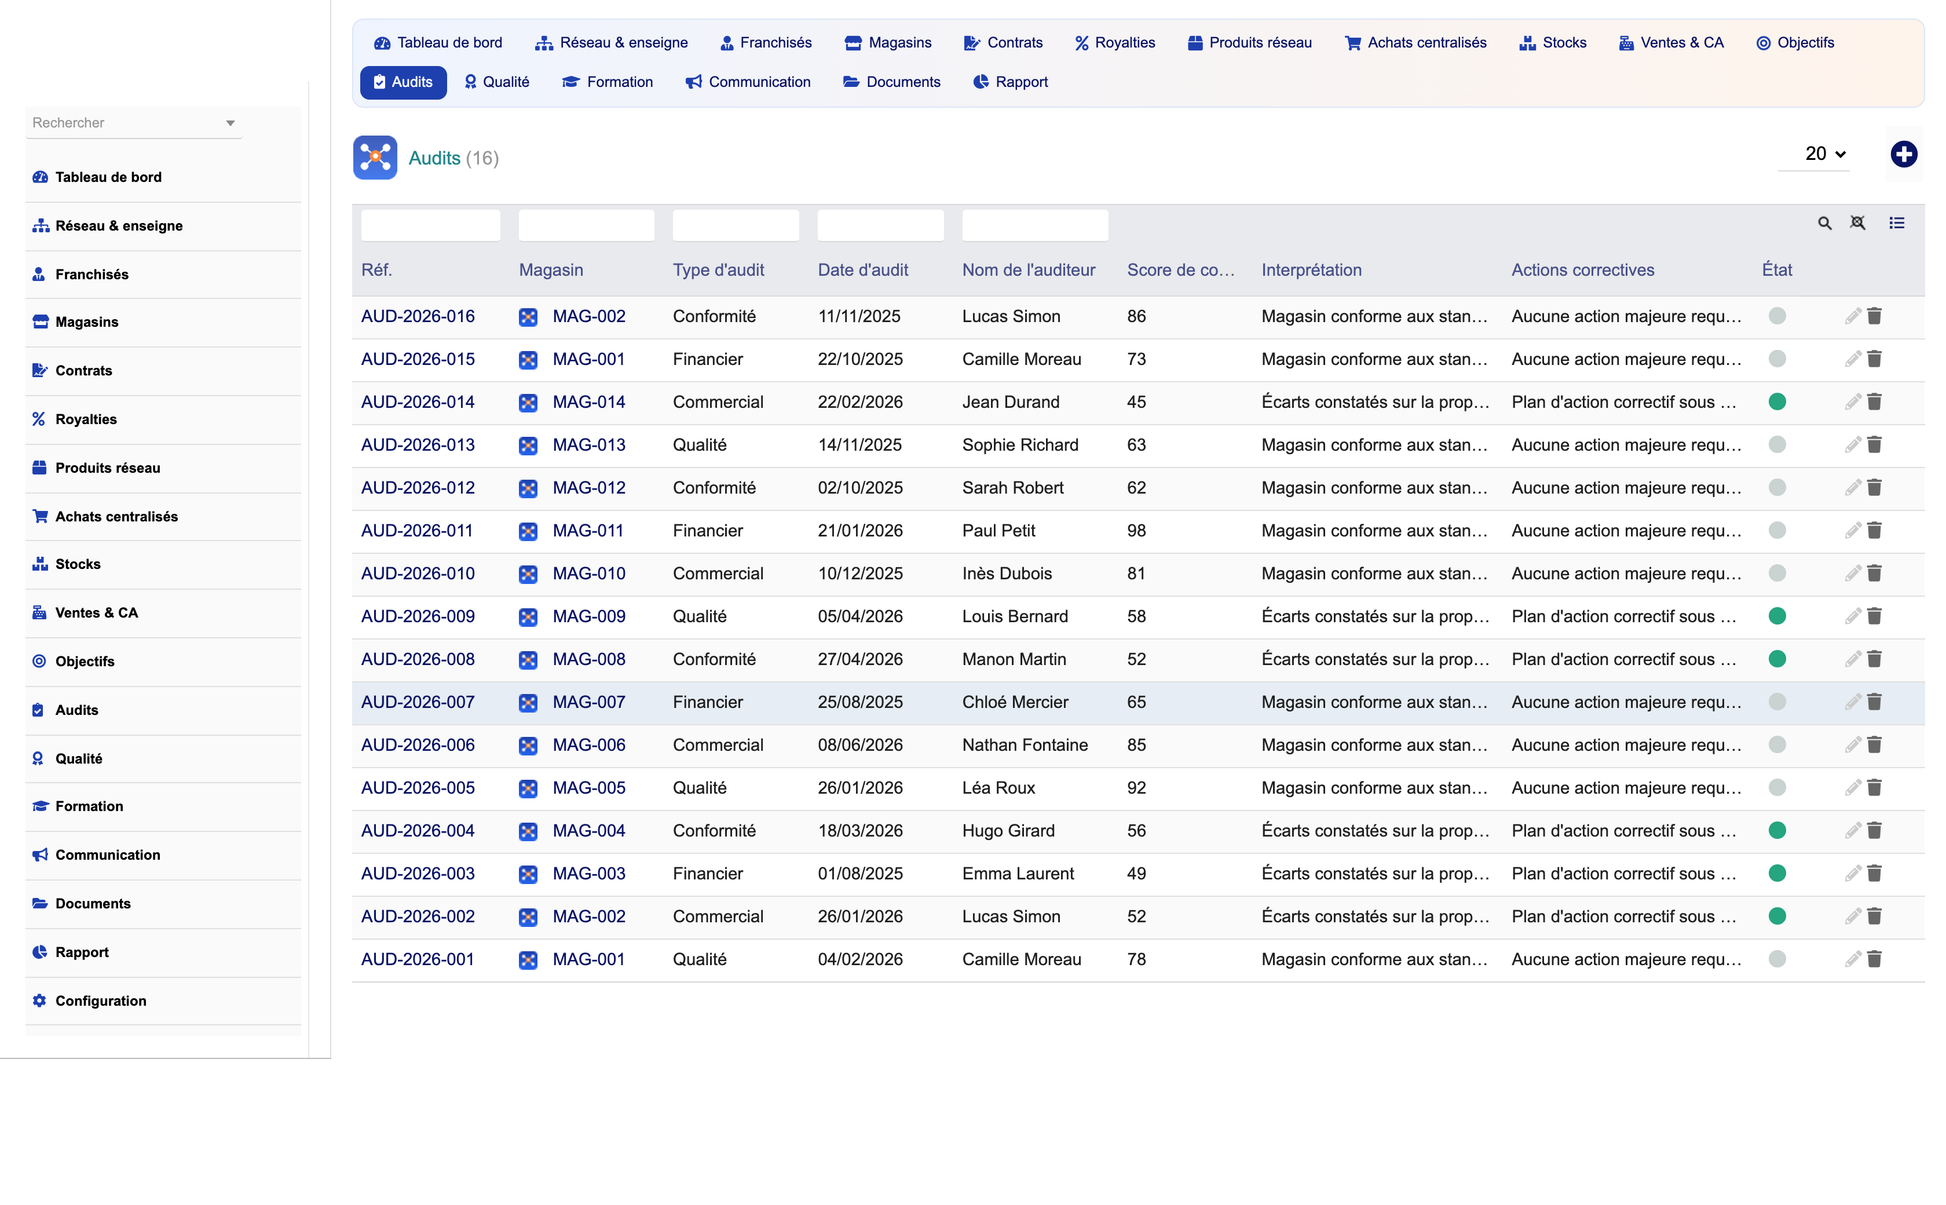The image size is (1946, 1205).
Task: Delete audit AUD-2026-008 with trash icon
Action: coord(1874,659)
